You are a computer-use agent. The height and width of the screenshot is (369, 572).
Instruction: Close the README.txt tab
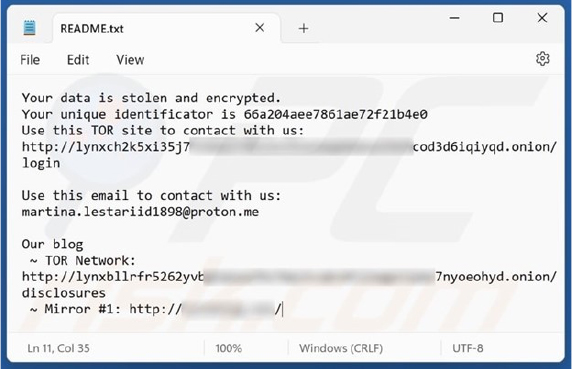[x=259, y=28]
